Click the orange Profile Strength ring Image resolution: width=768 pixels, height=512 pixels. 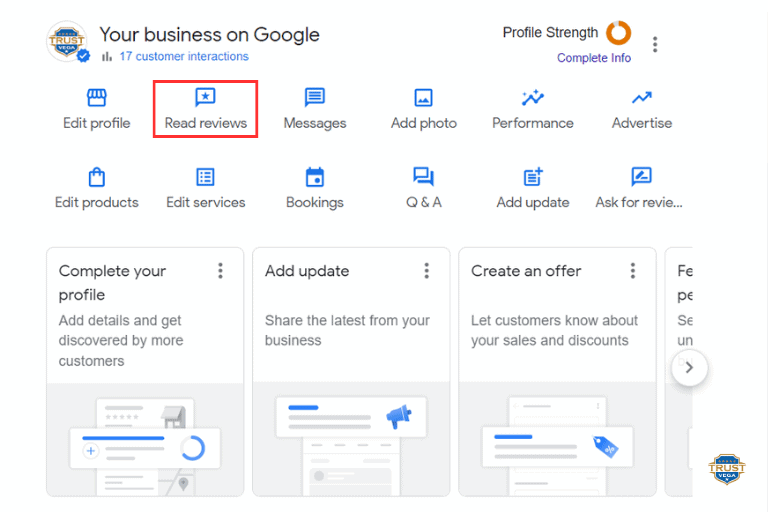click(619, 33)
